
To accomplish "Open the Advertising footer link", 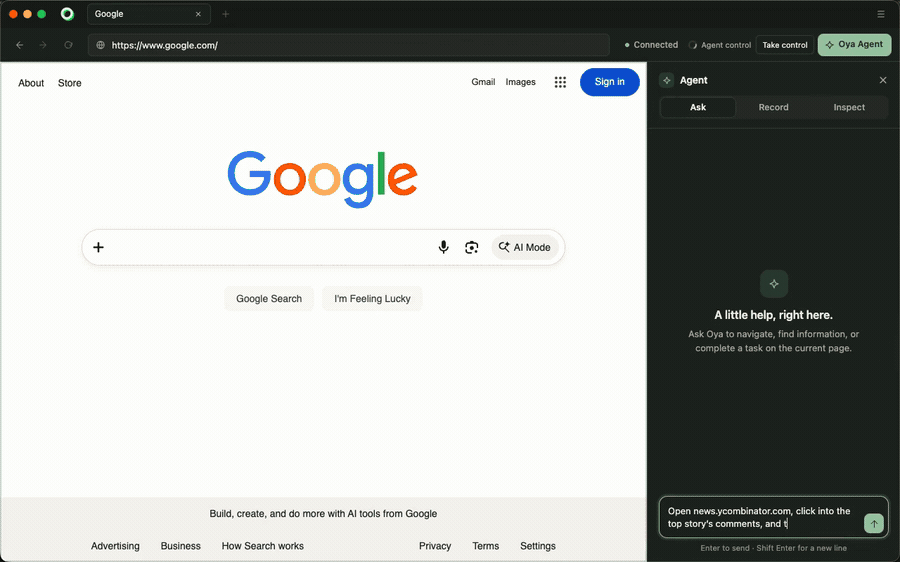I will [115, 546].
